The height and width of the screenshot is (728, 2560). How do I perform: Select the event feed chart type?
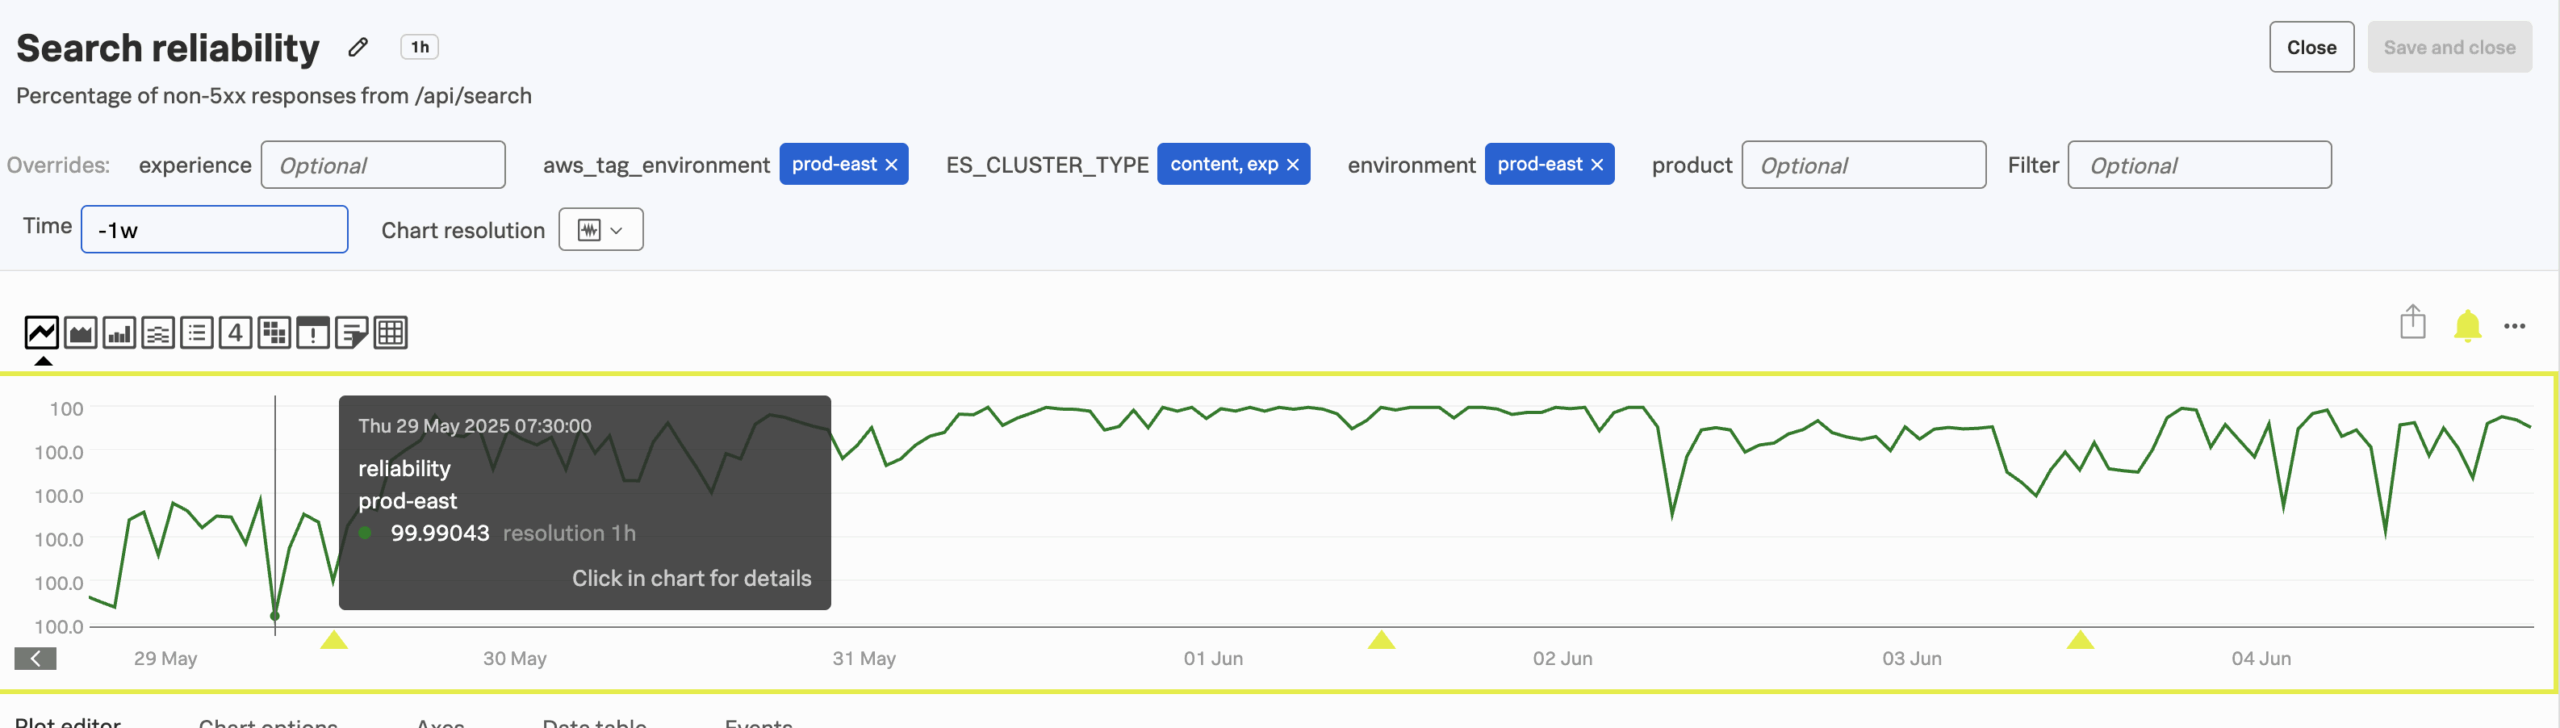[x=313, y=332]
